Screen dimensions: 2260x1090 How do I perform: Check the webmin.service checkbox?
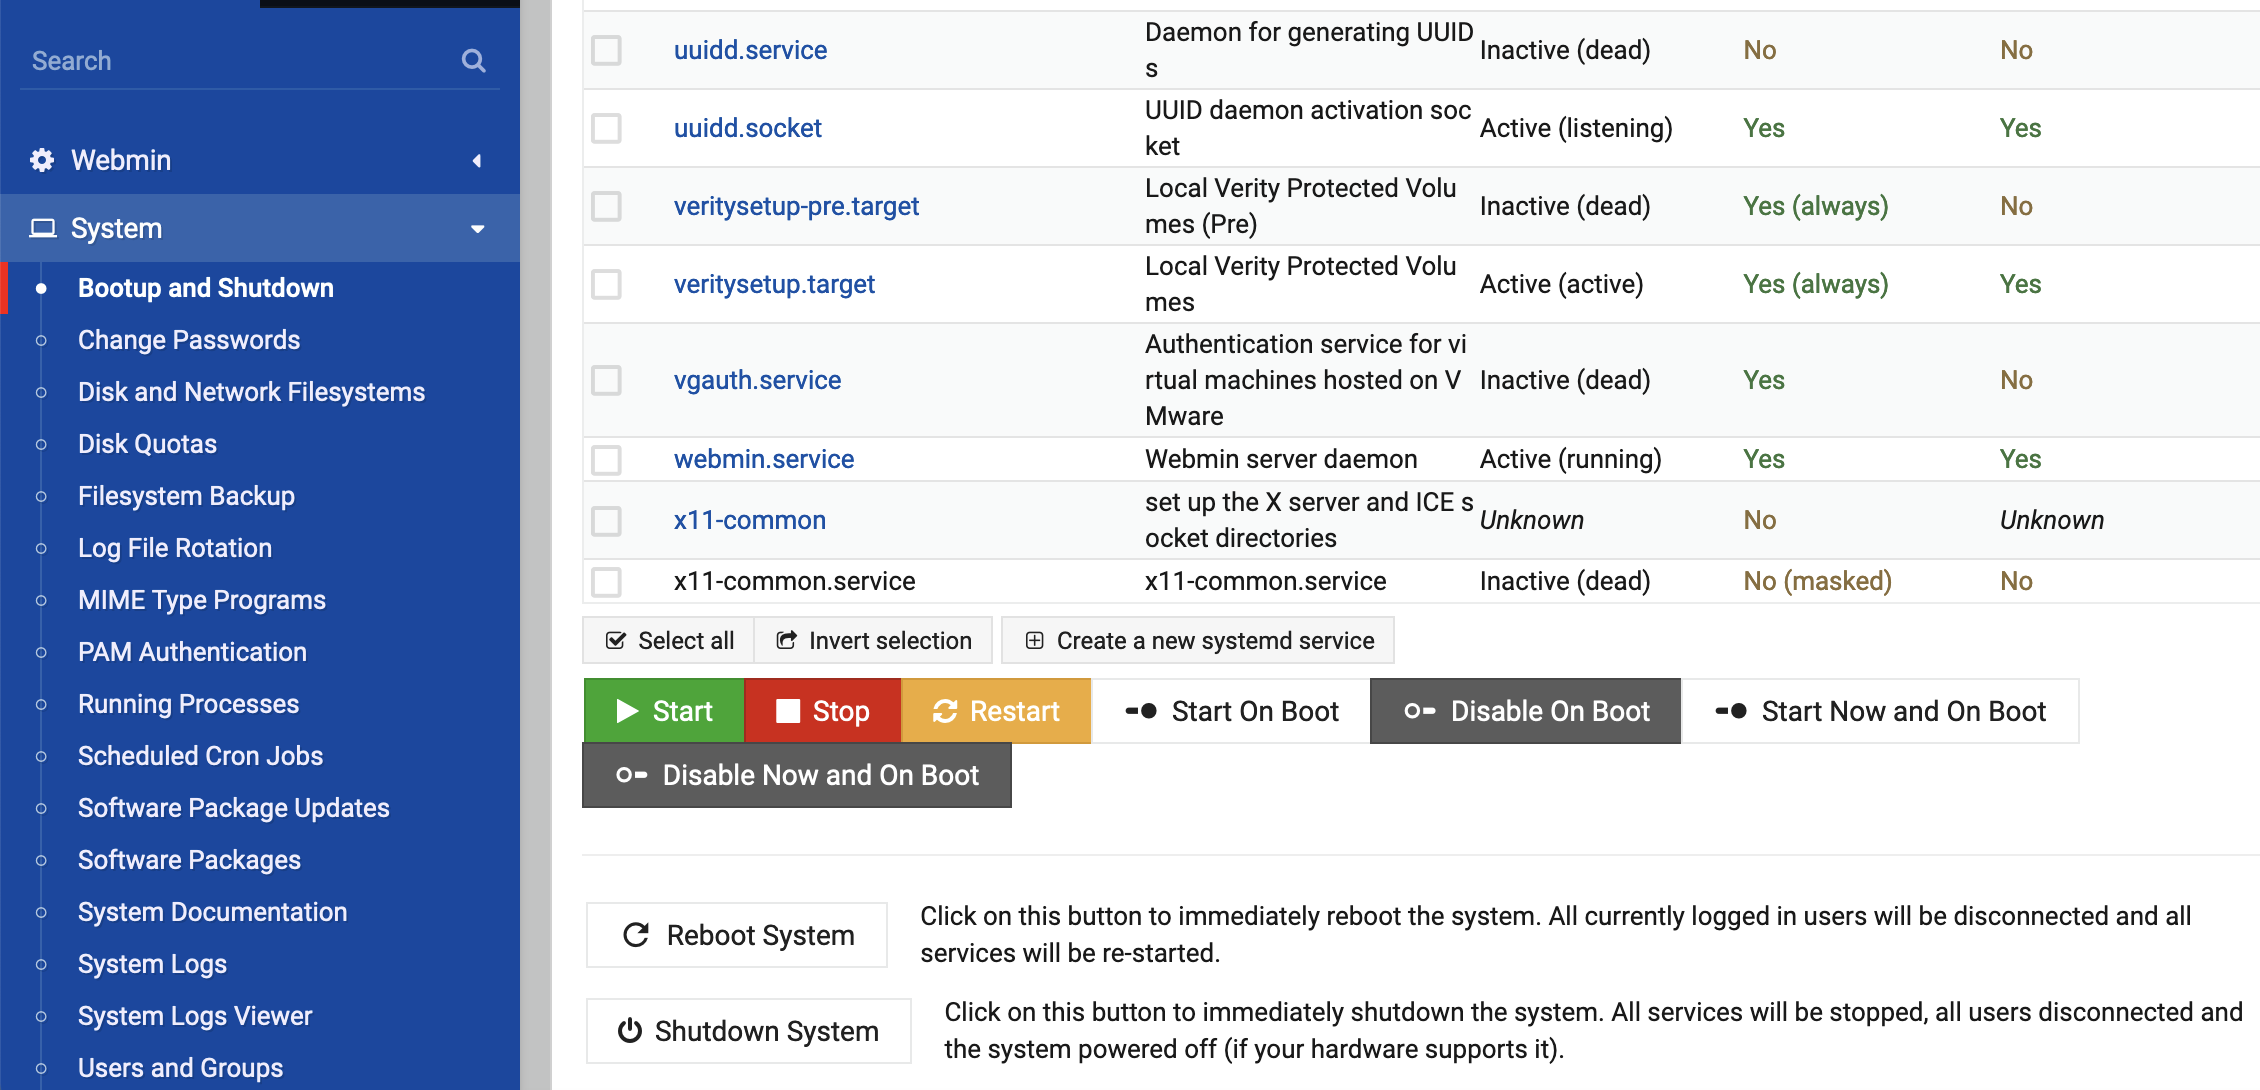click(x=606, y=459)
